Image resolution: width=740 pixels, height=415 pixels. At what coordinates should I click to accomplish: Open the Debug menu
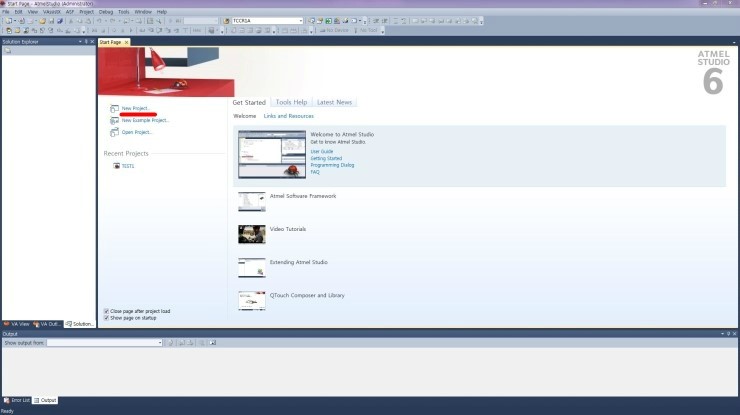pyautogui.click(x=106, y=12)
